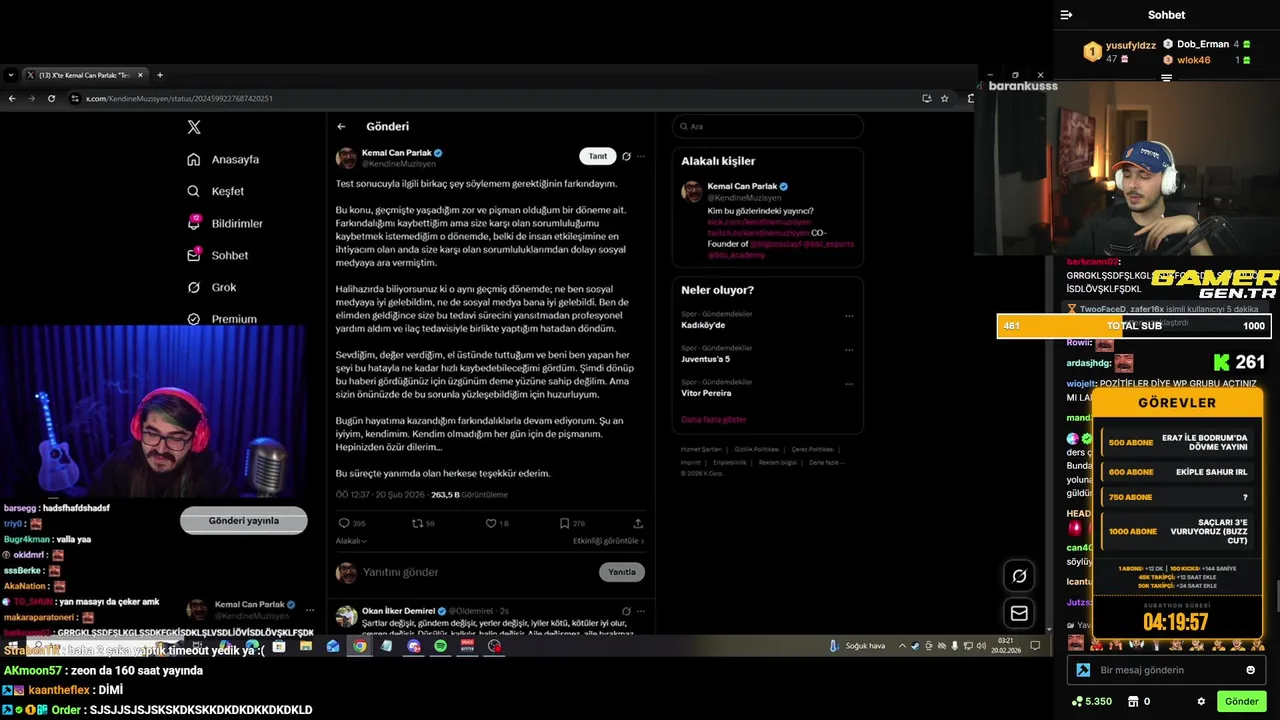Collapse the Sohbet chat panel icon

click(1066, 15)
